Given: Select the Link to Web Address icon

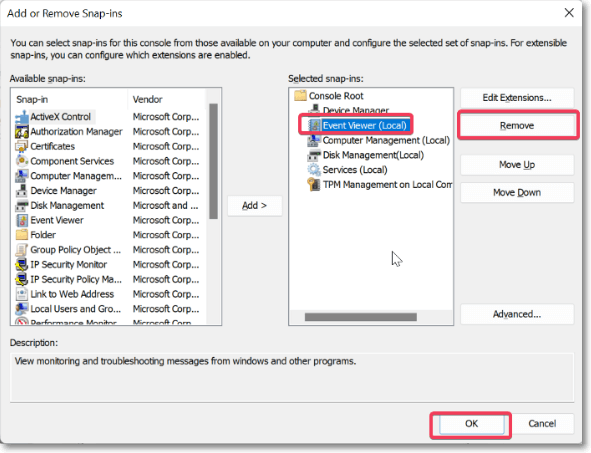Looking at the screenshot, I should click(x=21, y=294).
